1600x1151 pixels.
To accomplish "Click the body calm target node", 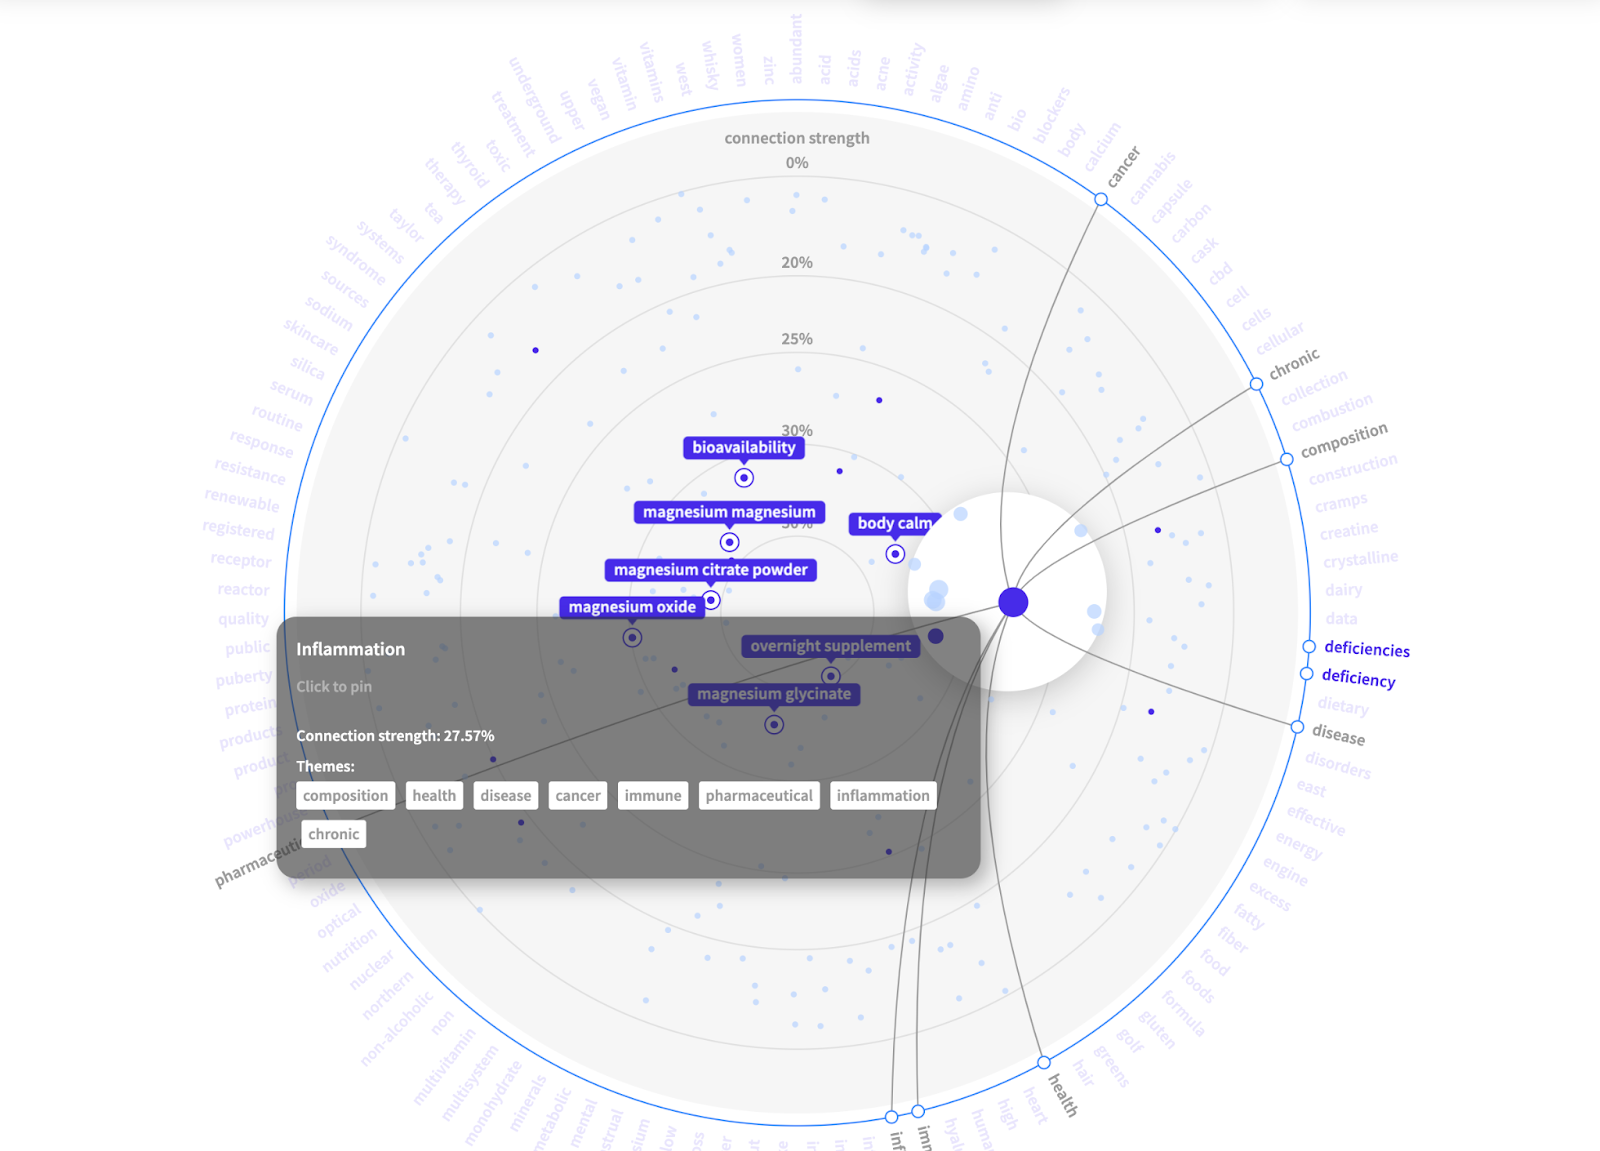I will pos(895,554).
